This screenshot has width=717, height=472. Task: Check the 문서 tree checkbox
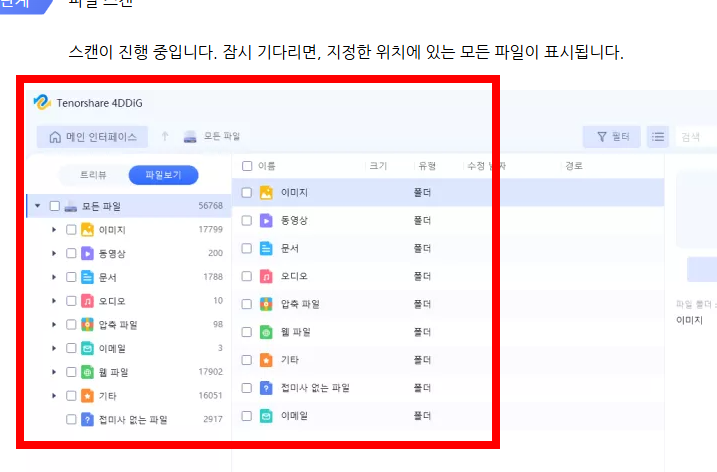[71, 277]
